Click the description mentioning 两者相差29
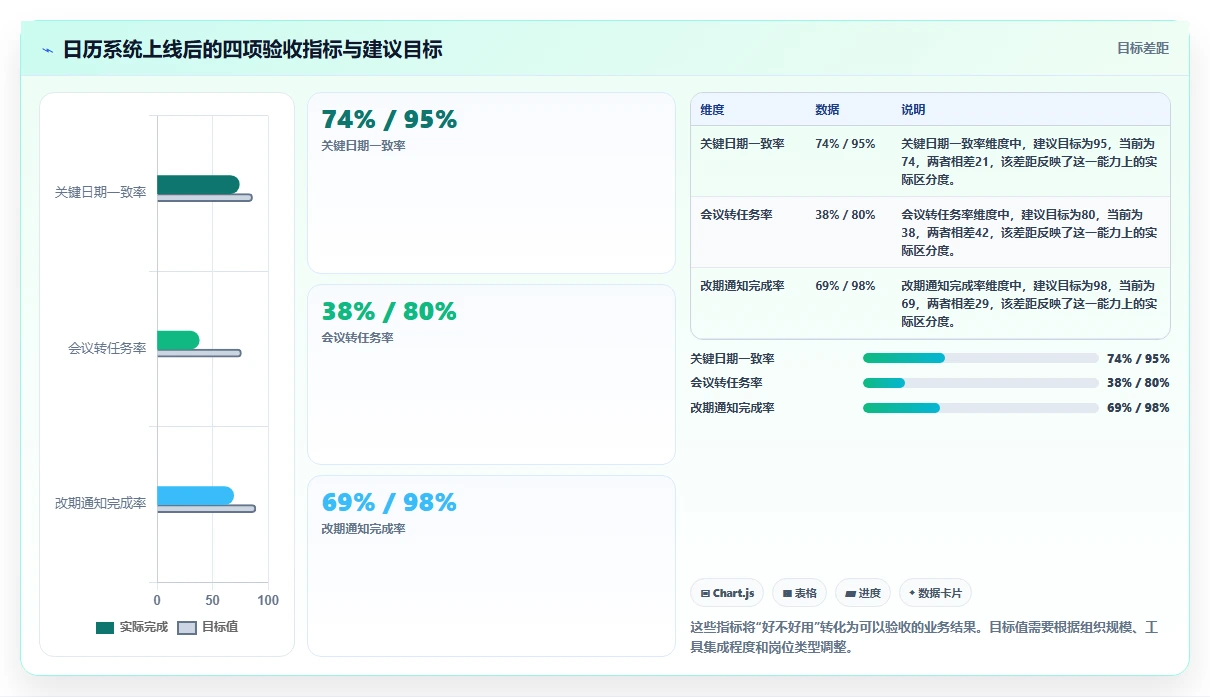Viewport: 1210px width, 697px height. [x=1030, y=304]
